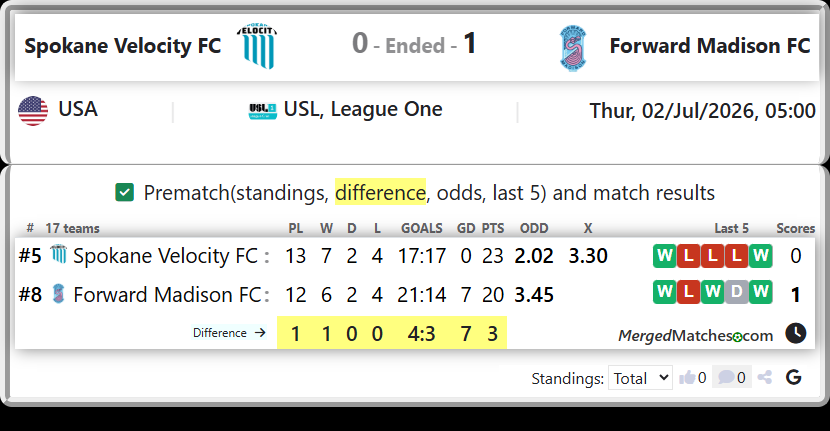Select the USL, League One league name

[x=363, y=109]
